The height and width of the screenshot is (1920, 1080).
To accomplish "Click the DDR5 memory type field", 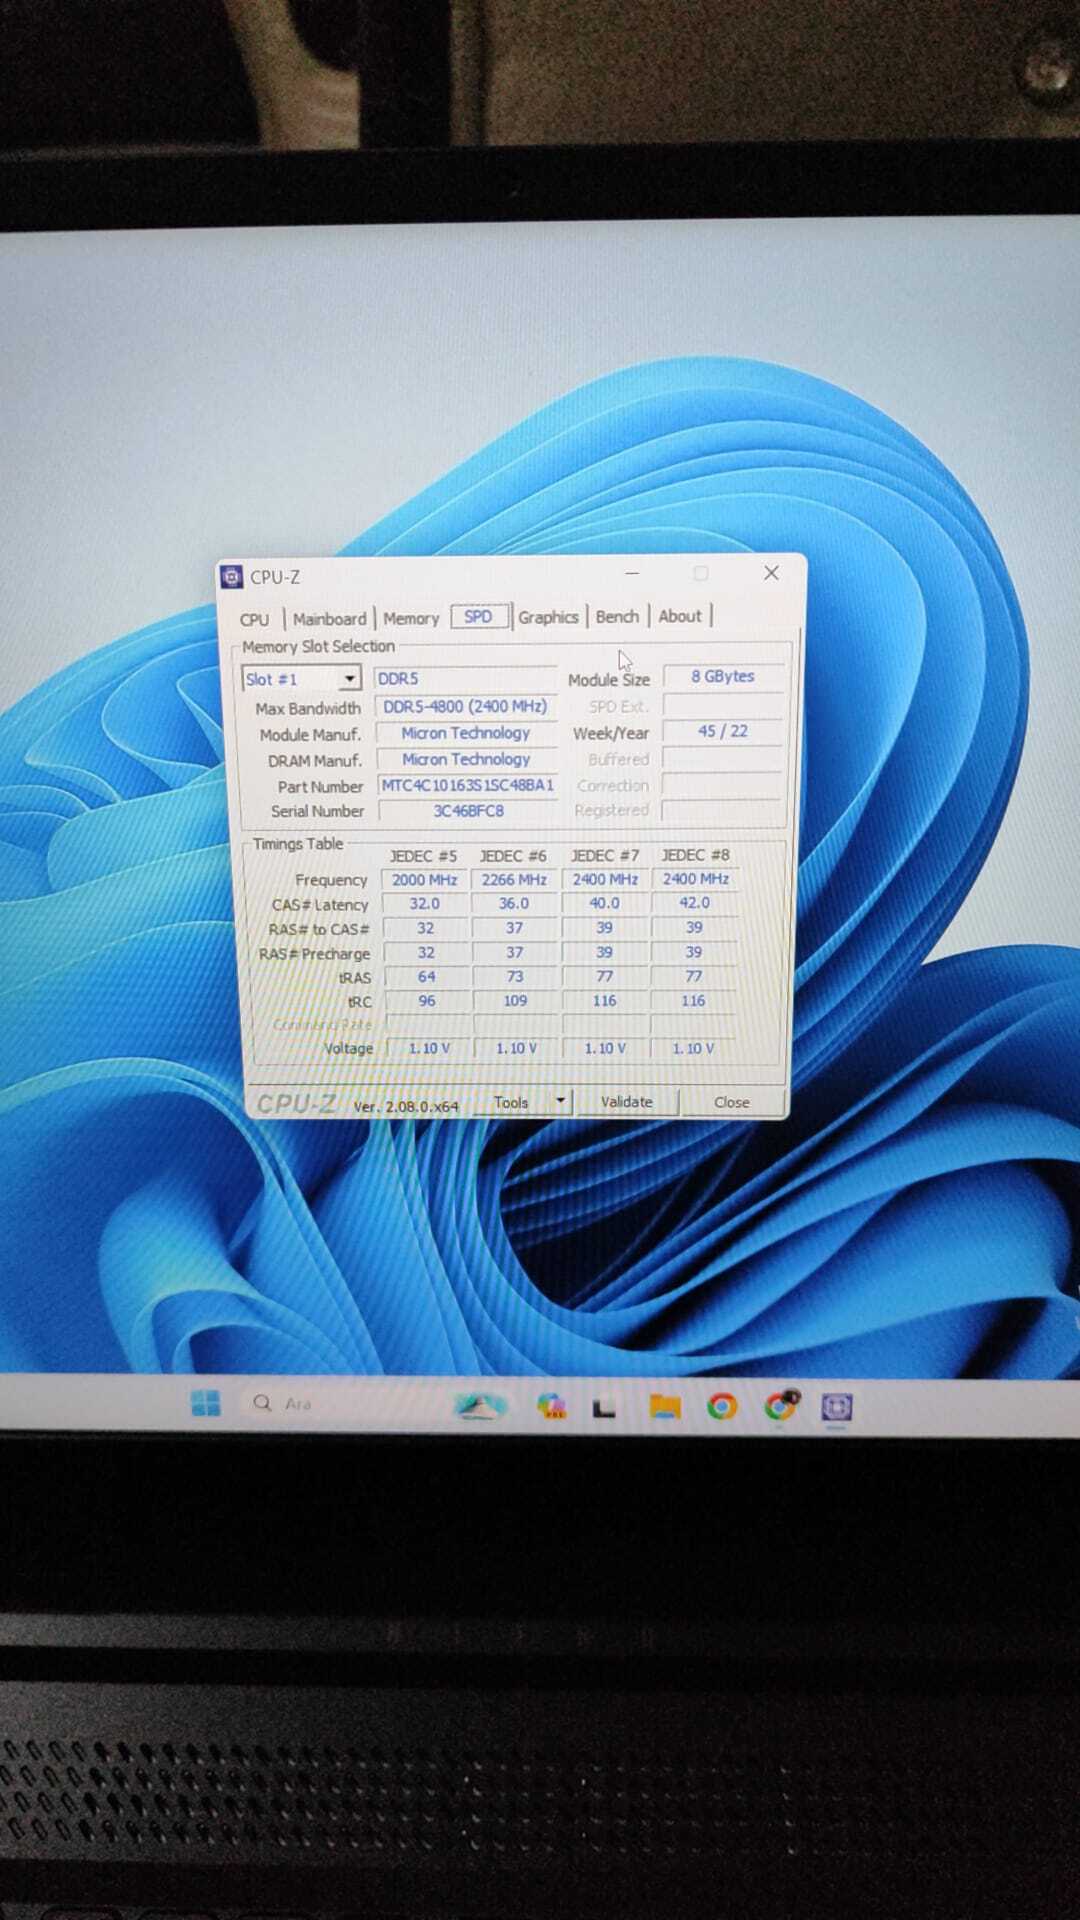I will pyautogui.click(x=465, y=678).
